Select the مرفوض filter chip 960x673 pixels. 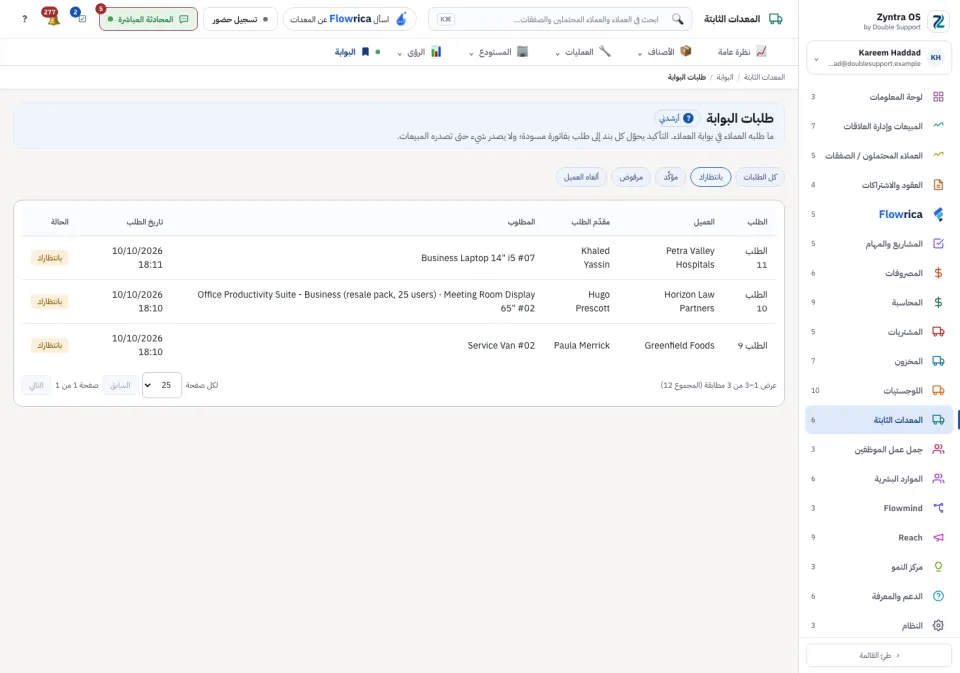[631, 177]
